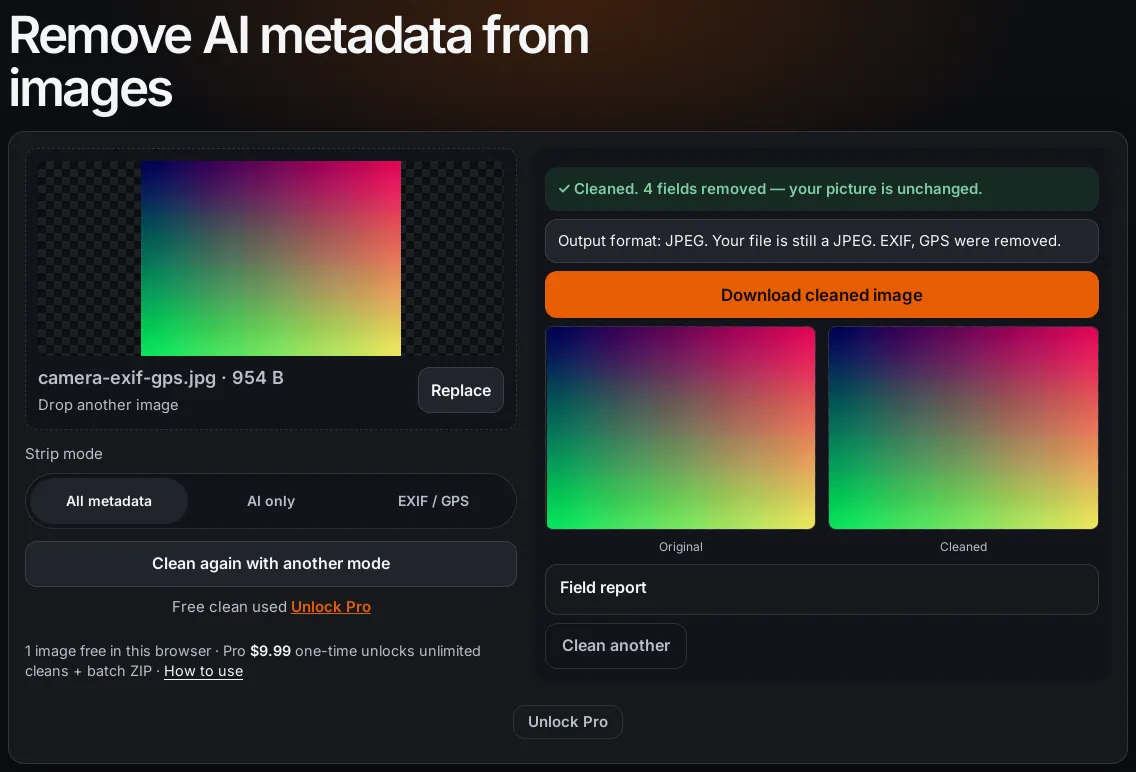Click the Remove AI metadata from images heading
The width and height of the screenshot is (1136, 772).
pyautogui.click(x=298, y=62)
